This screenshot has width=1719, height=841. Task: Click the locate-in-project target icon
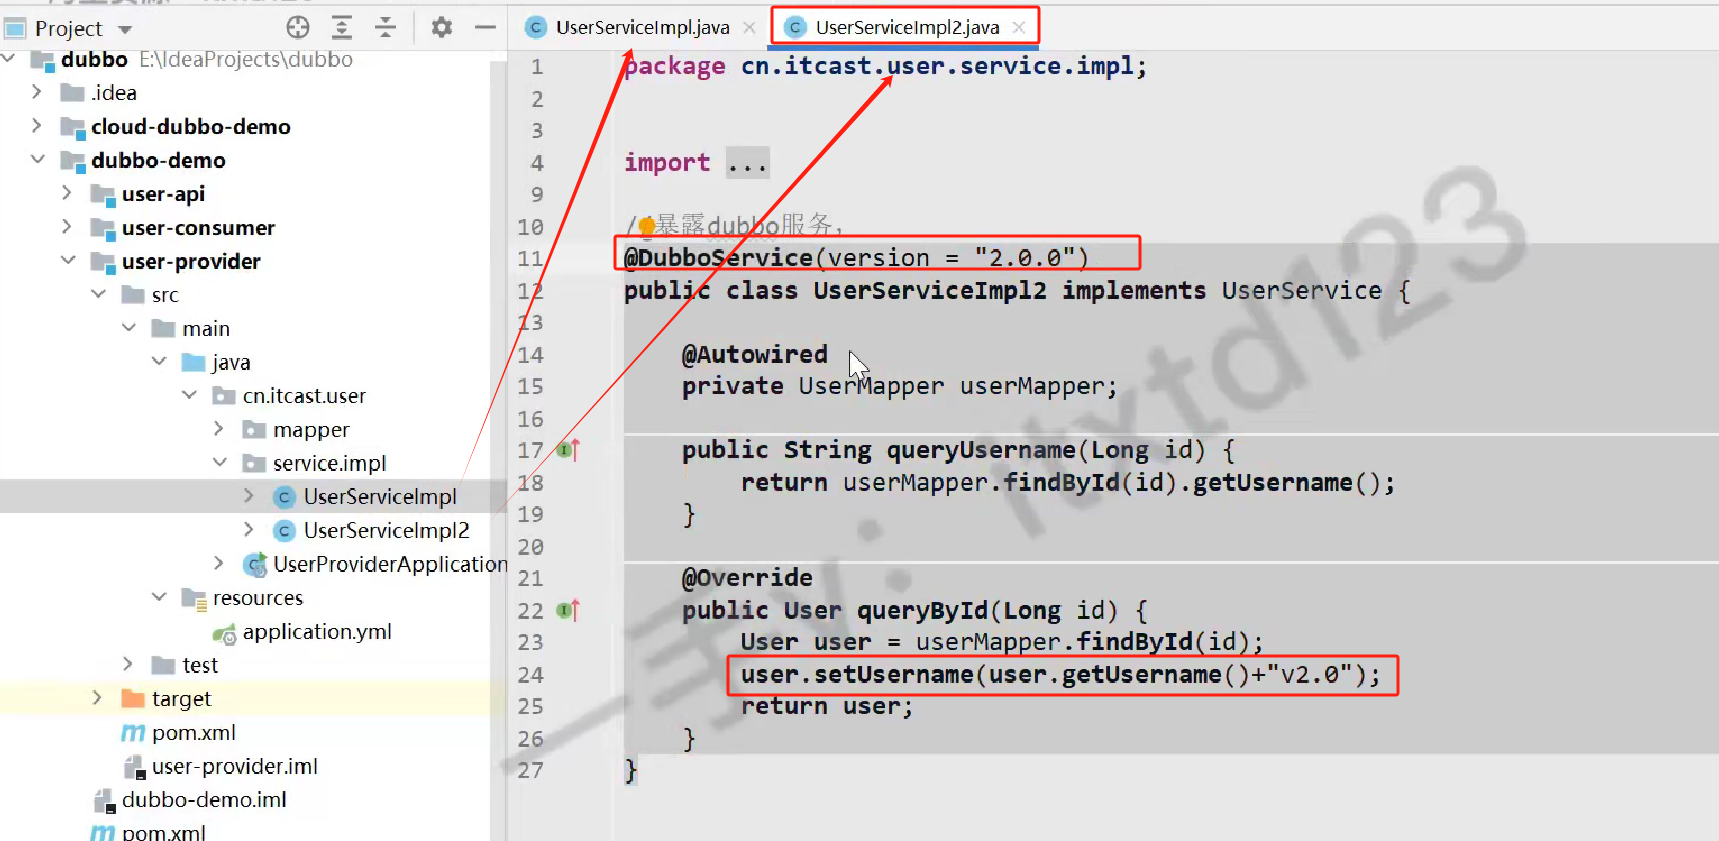click(x=298, y=27)
